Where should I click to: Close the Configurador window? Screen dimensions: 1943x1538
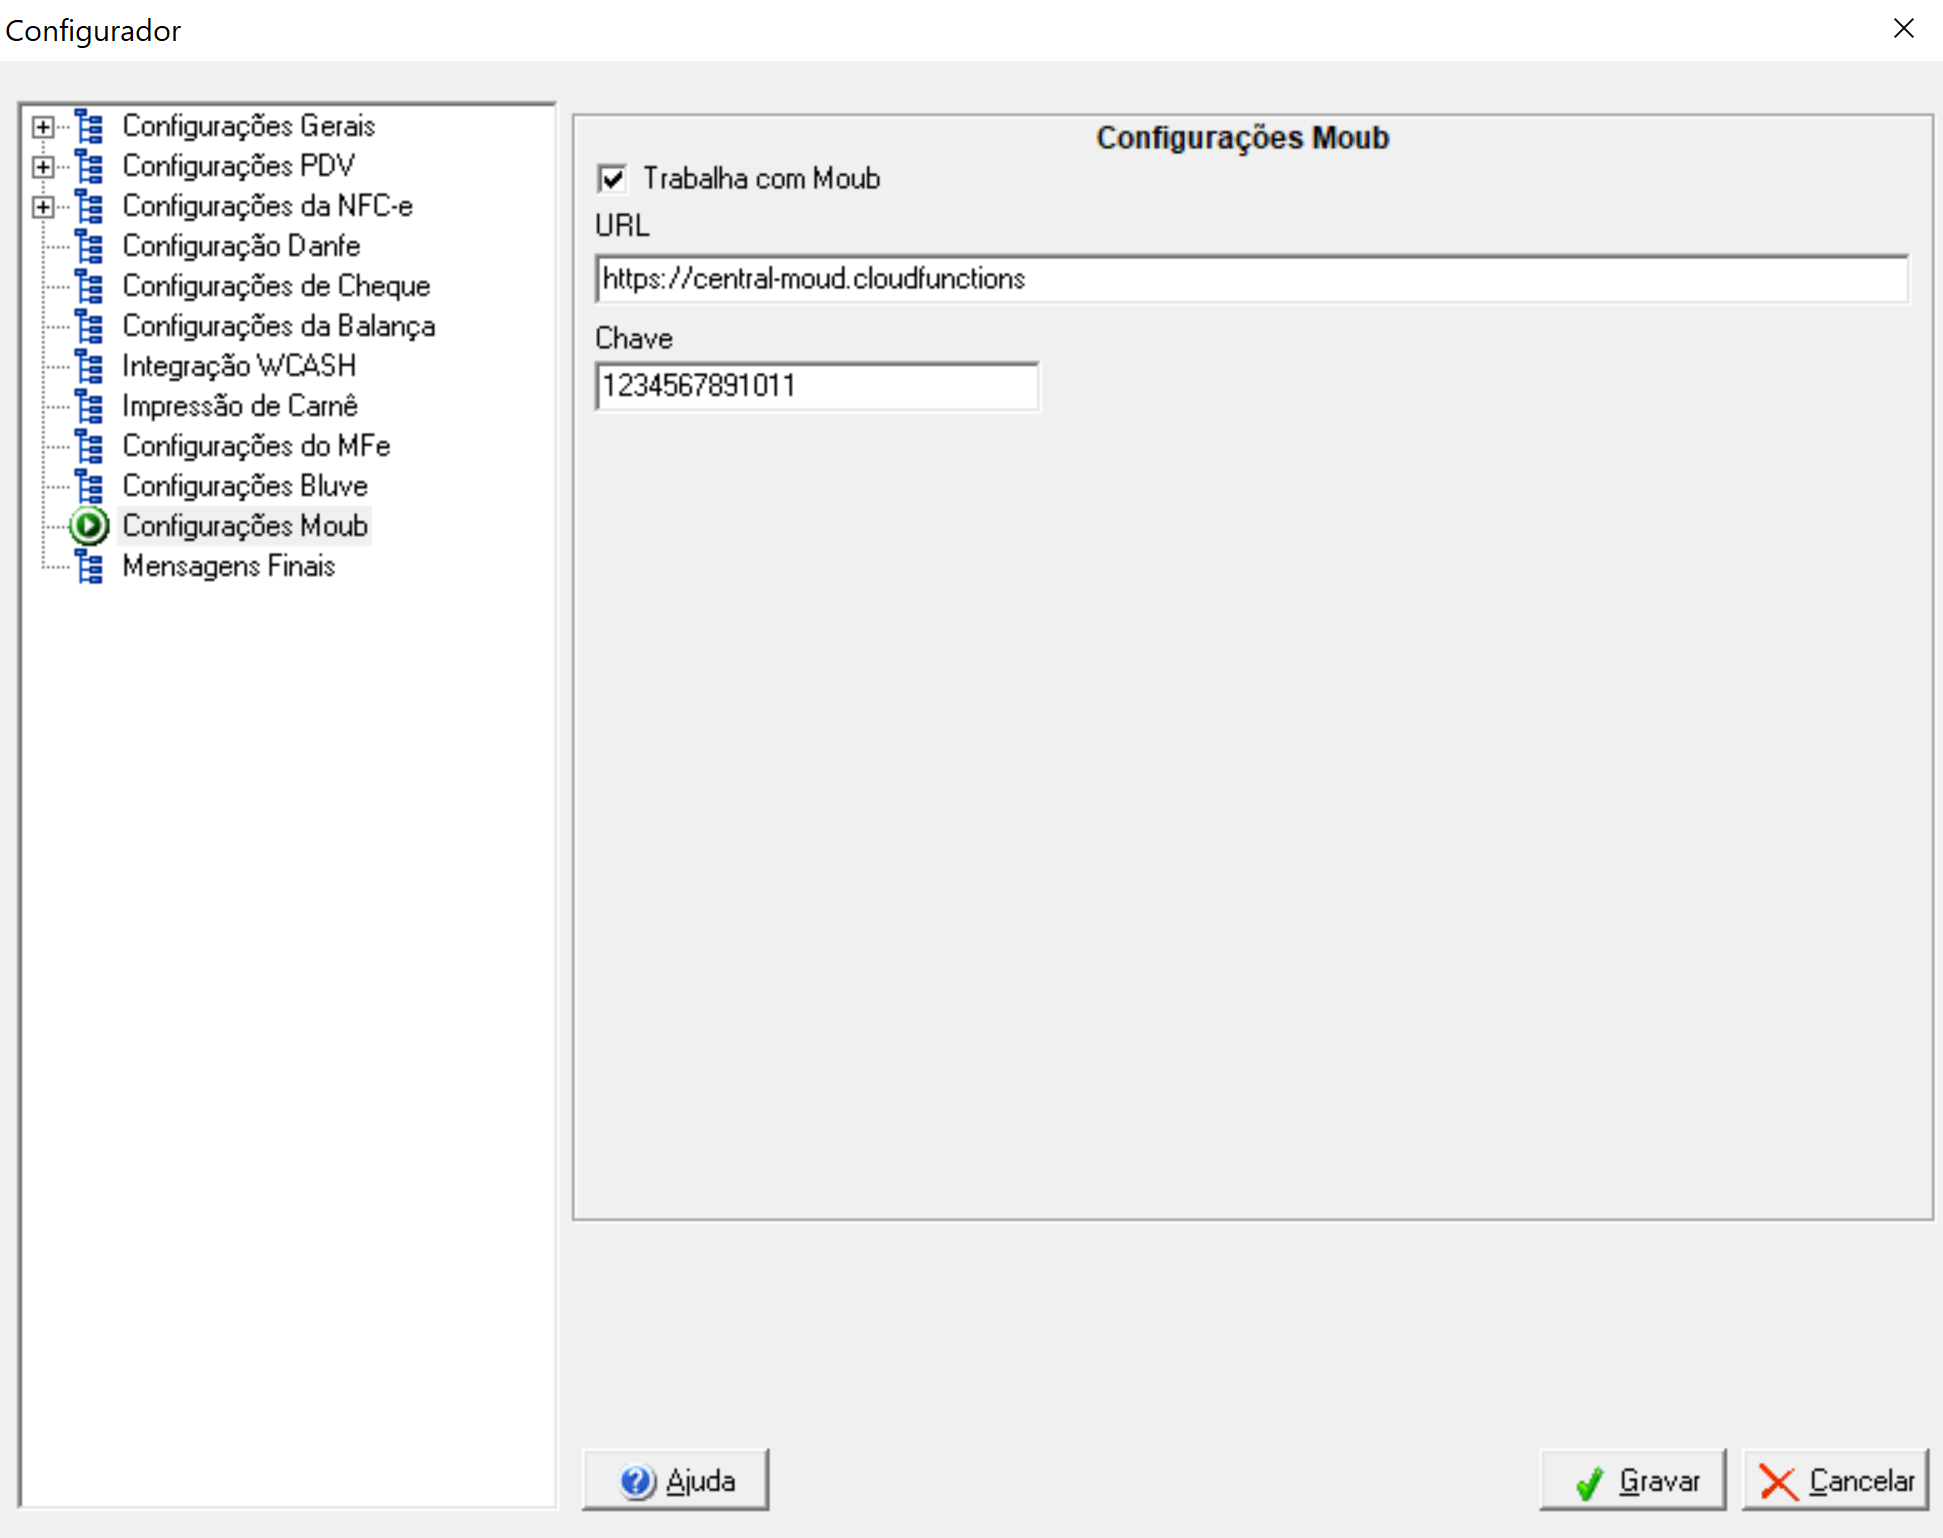coord(1903,29)
